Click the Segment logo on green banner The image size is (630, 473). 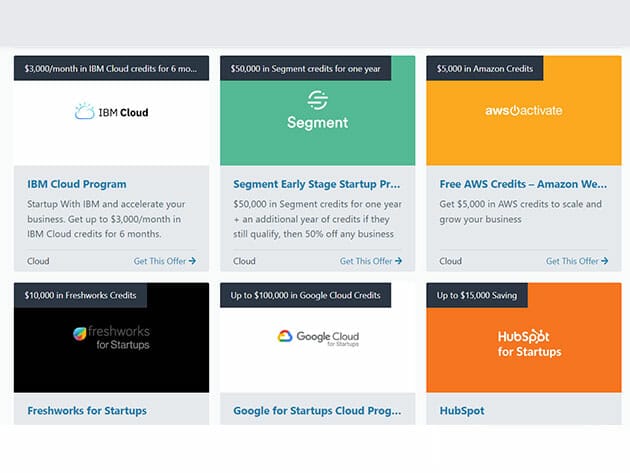[317, 110]
